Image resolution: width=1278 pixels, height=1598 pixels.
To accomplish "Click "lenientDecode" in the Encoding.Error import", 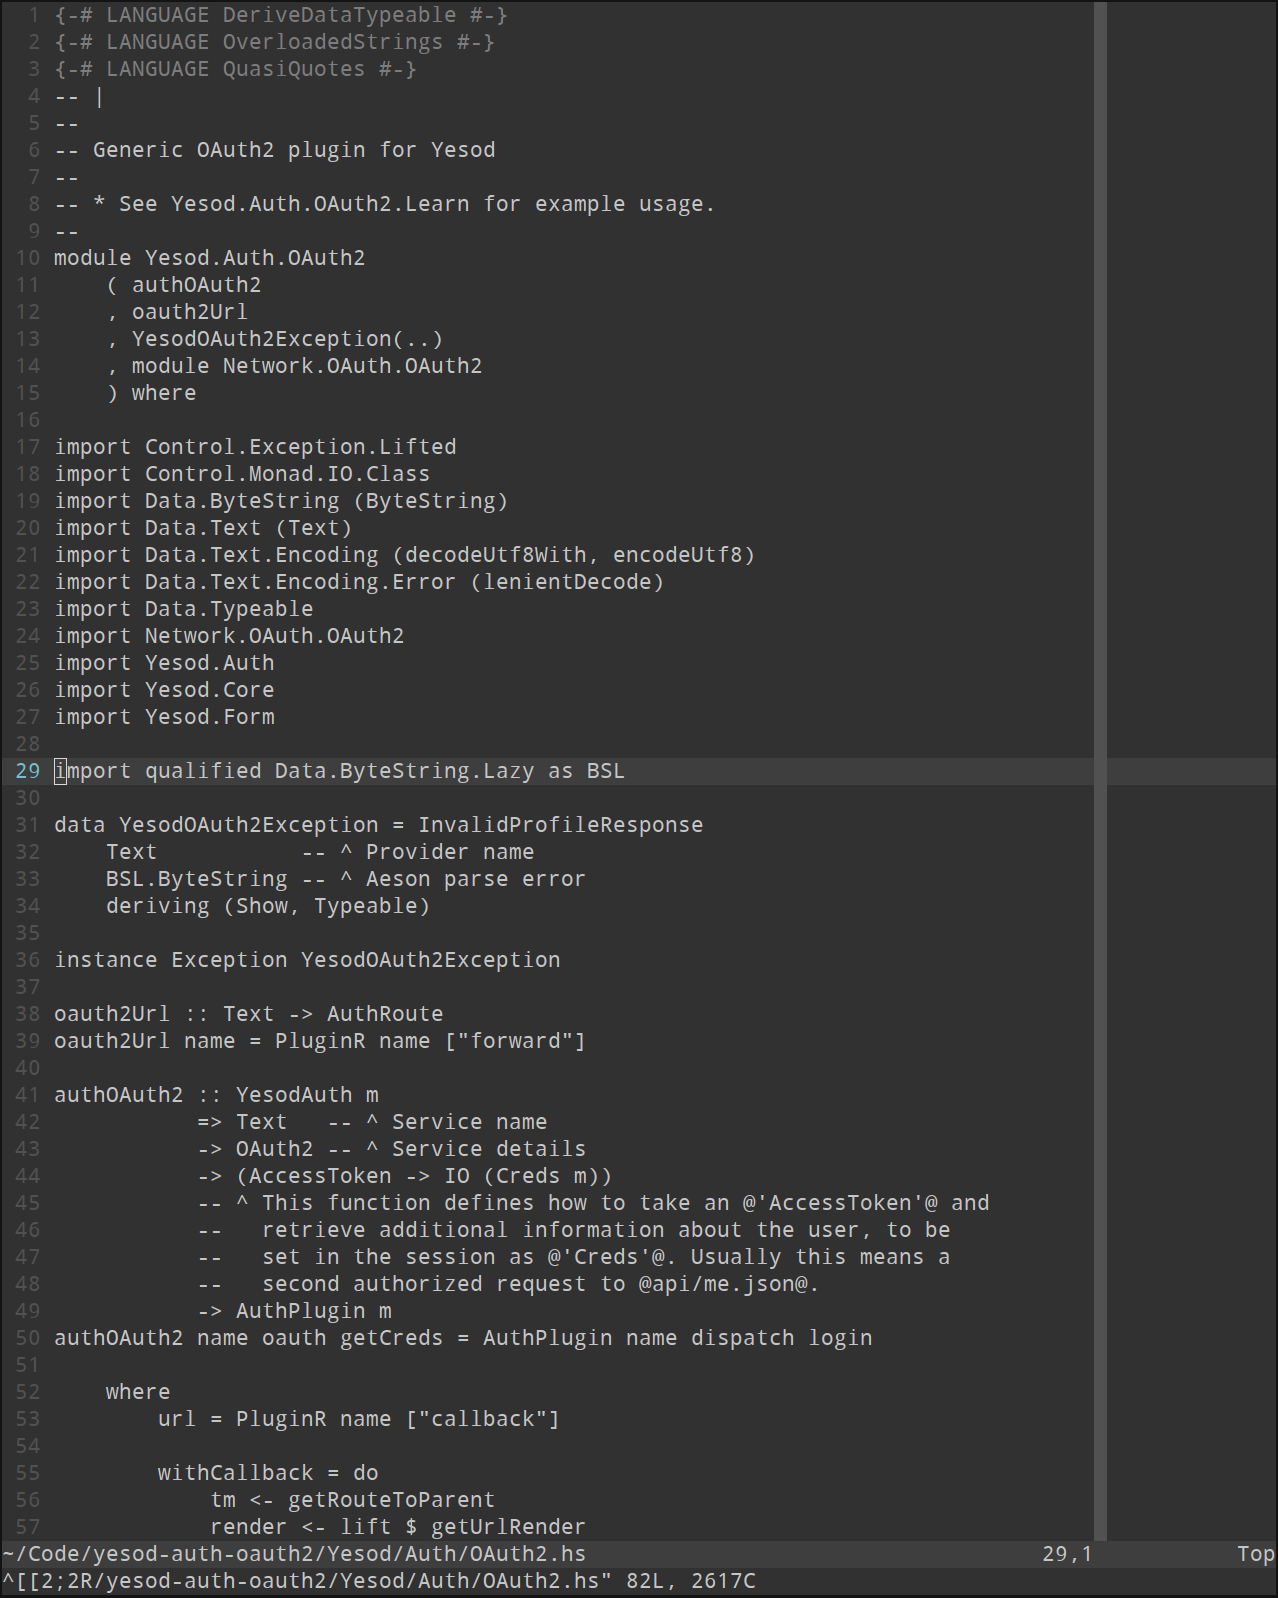I will coord(567,582).
